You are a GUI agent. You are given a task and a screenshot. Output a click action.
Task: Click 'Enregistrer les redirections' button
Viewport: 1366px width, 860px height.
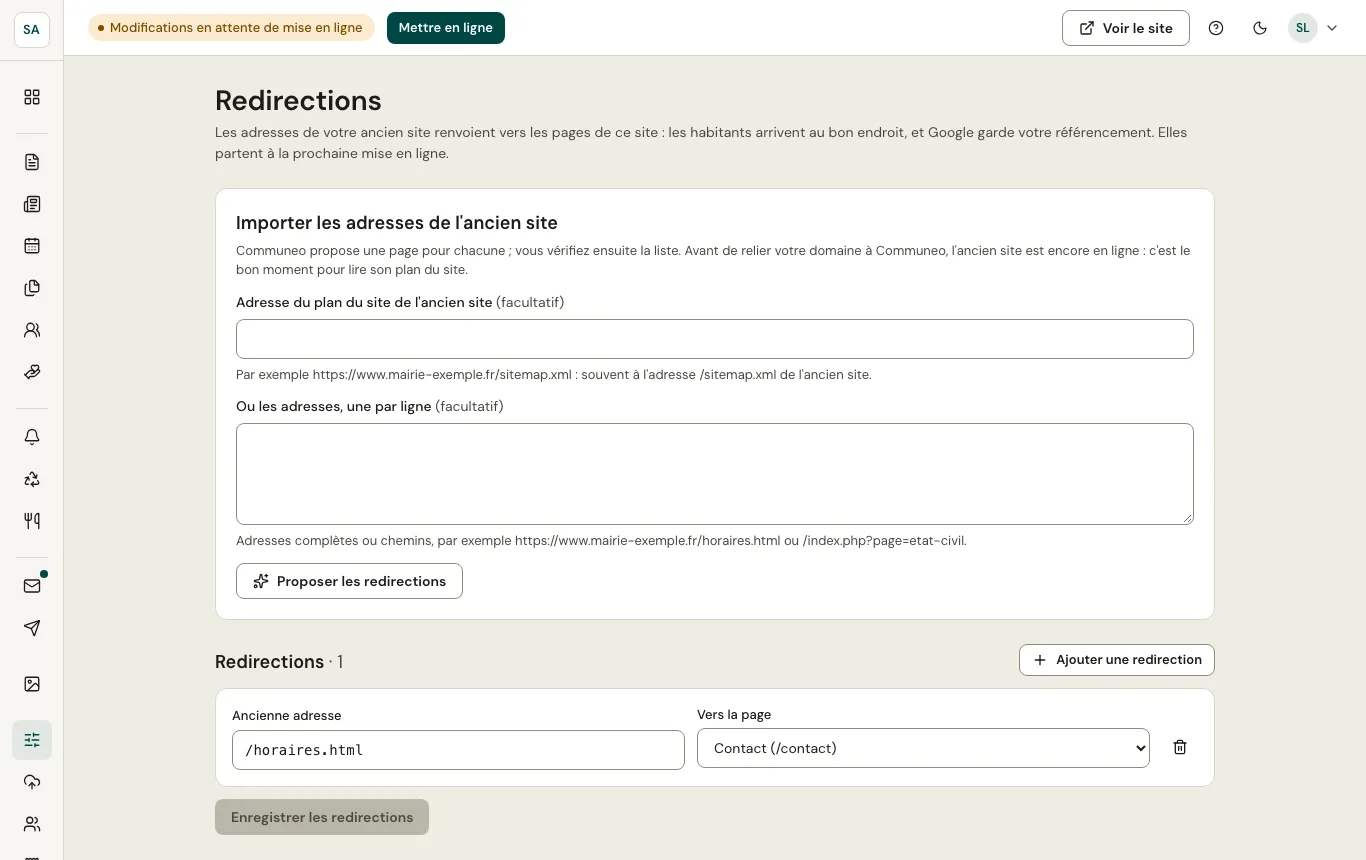[322, 817]
